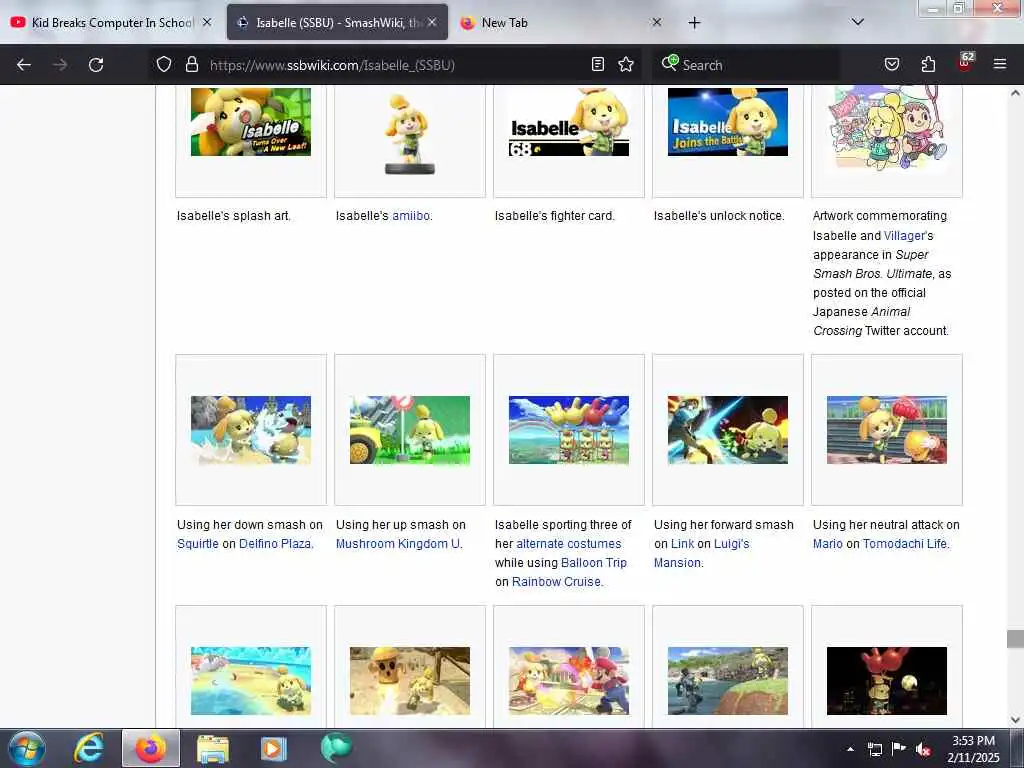
Task: Open a new tab with plus button
Action: [x=694, y=23]
